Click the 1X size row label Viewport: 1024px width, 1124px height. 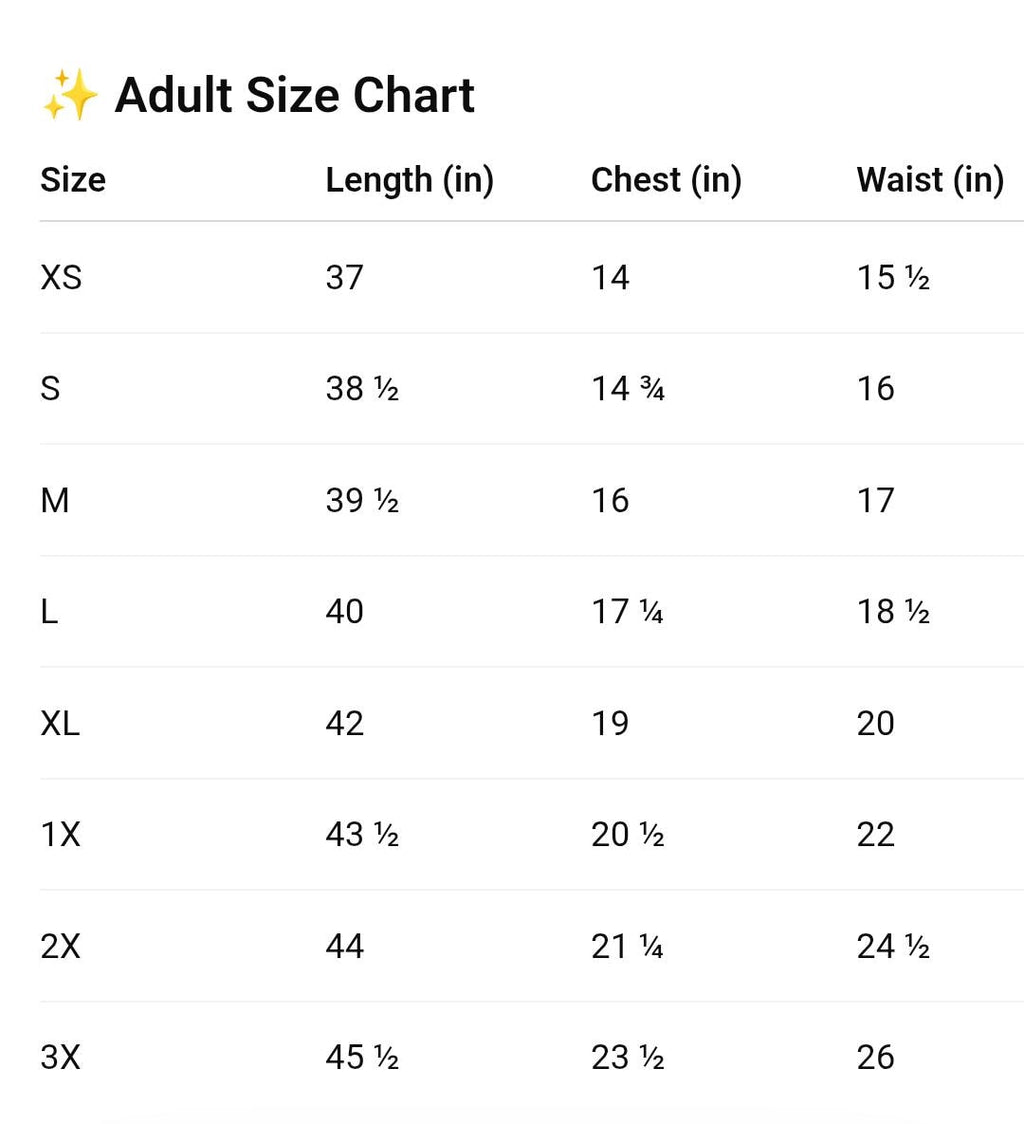(x=61, y=834)
